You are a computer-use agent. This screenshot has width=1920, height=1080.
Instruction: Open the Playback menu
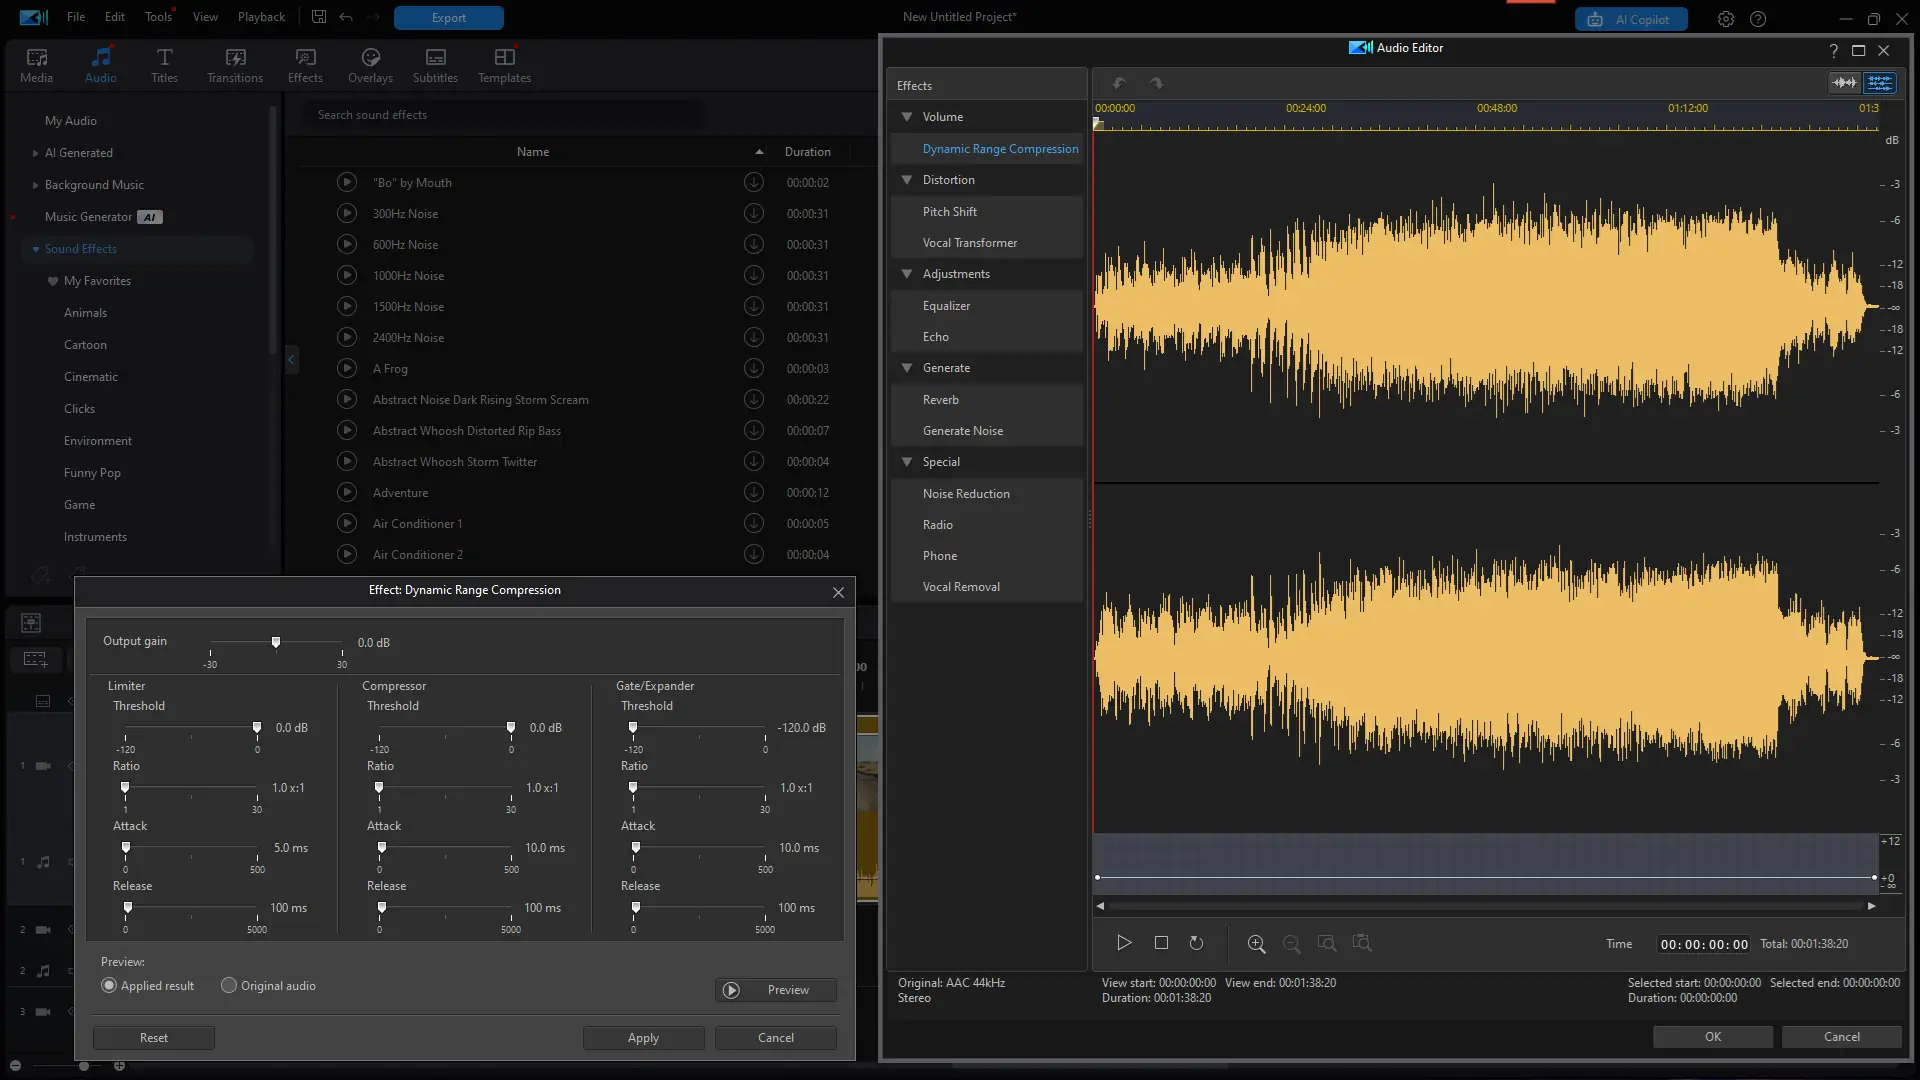pyautogui.click(x=261, y=17)
